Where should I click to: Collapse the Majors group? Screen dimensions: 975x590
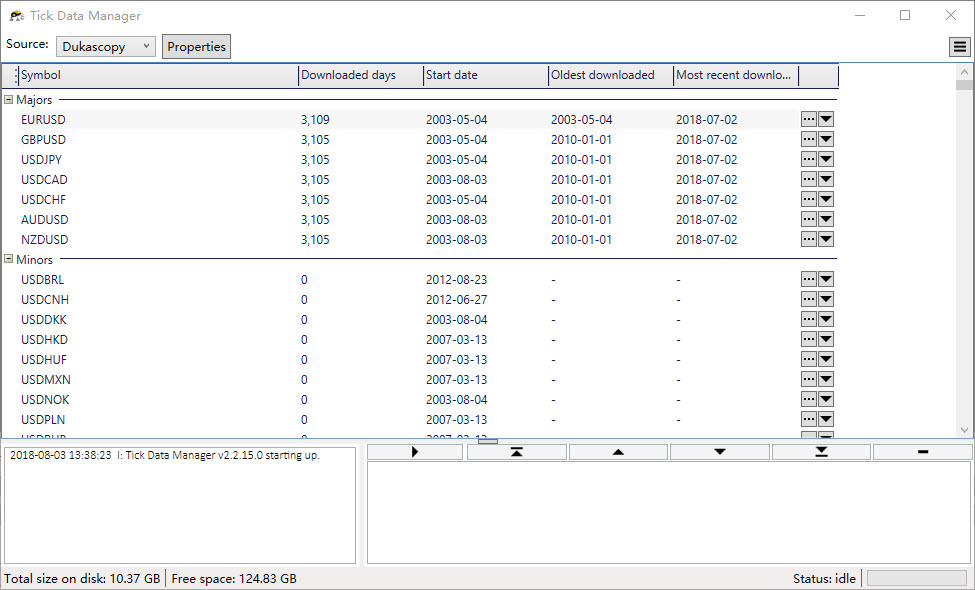[x=9, y=100]
